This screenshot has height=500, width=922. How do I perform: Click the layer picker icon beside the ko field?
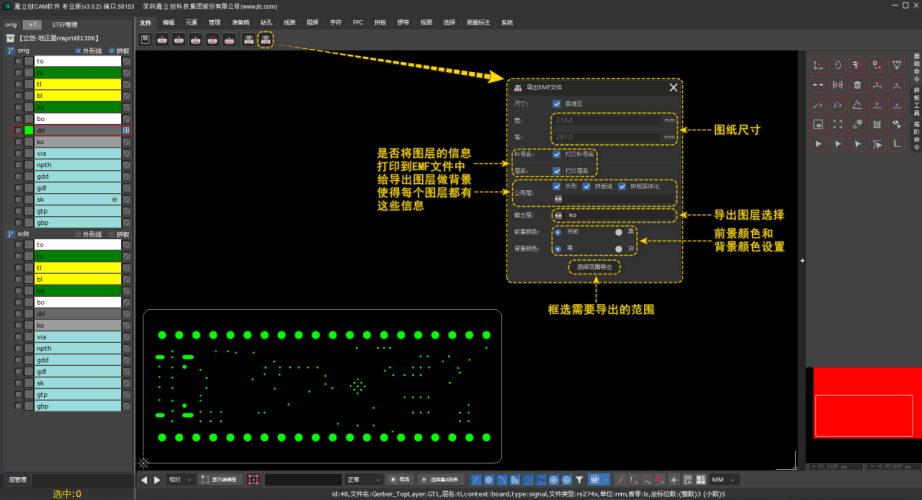558,215
